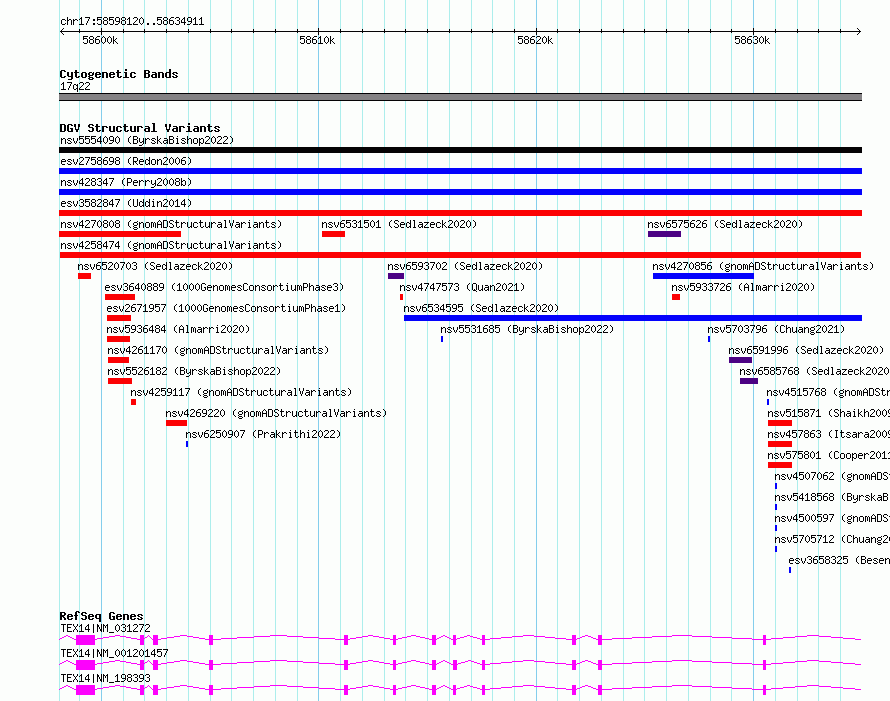Select the esv3658325 variant label
The image size is (890, 701).
tap(839, 560)
